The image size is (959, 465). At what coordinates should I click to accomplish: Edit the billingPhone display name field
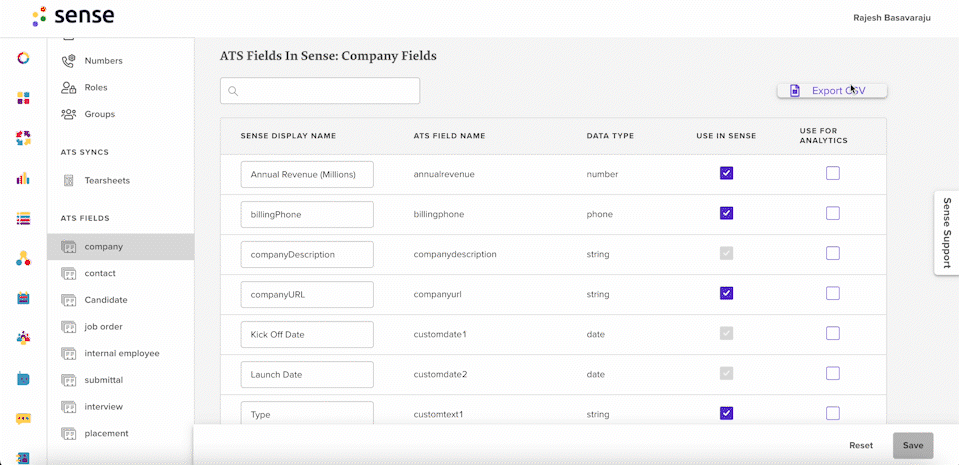pyautogui.click(x=307, y=214)
